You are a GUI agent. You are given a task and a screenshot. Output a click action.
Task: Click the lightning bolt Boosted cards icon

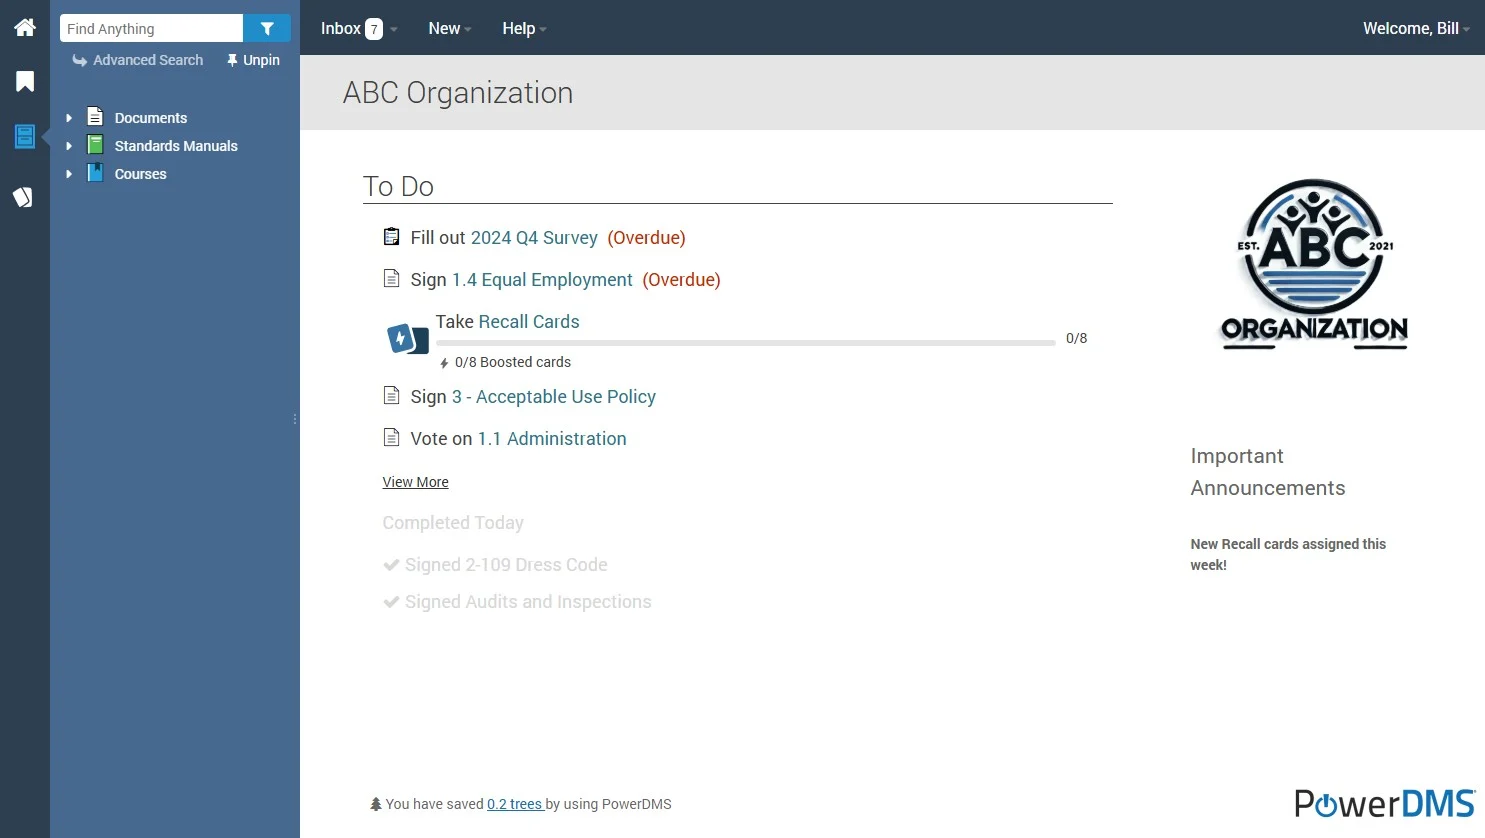pyautogui.click(x=444, y=363)
